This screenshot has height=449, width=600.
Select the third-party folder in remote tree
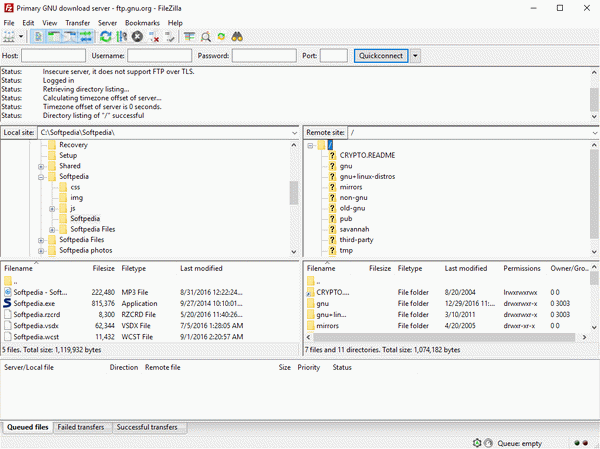356,240
